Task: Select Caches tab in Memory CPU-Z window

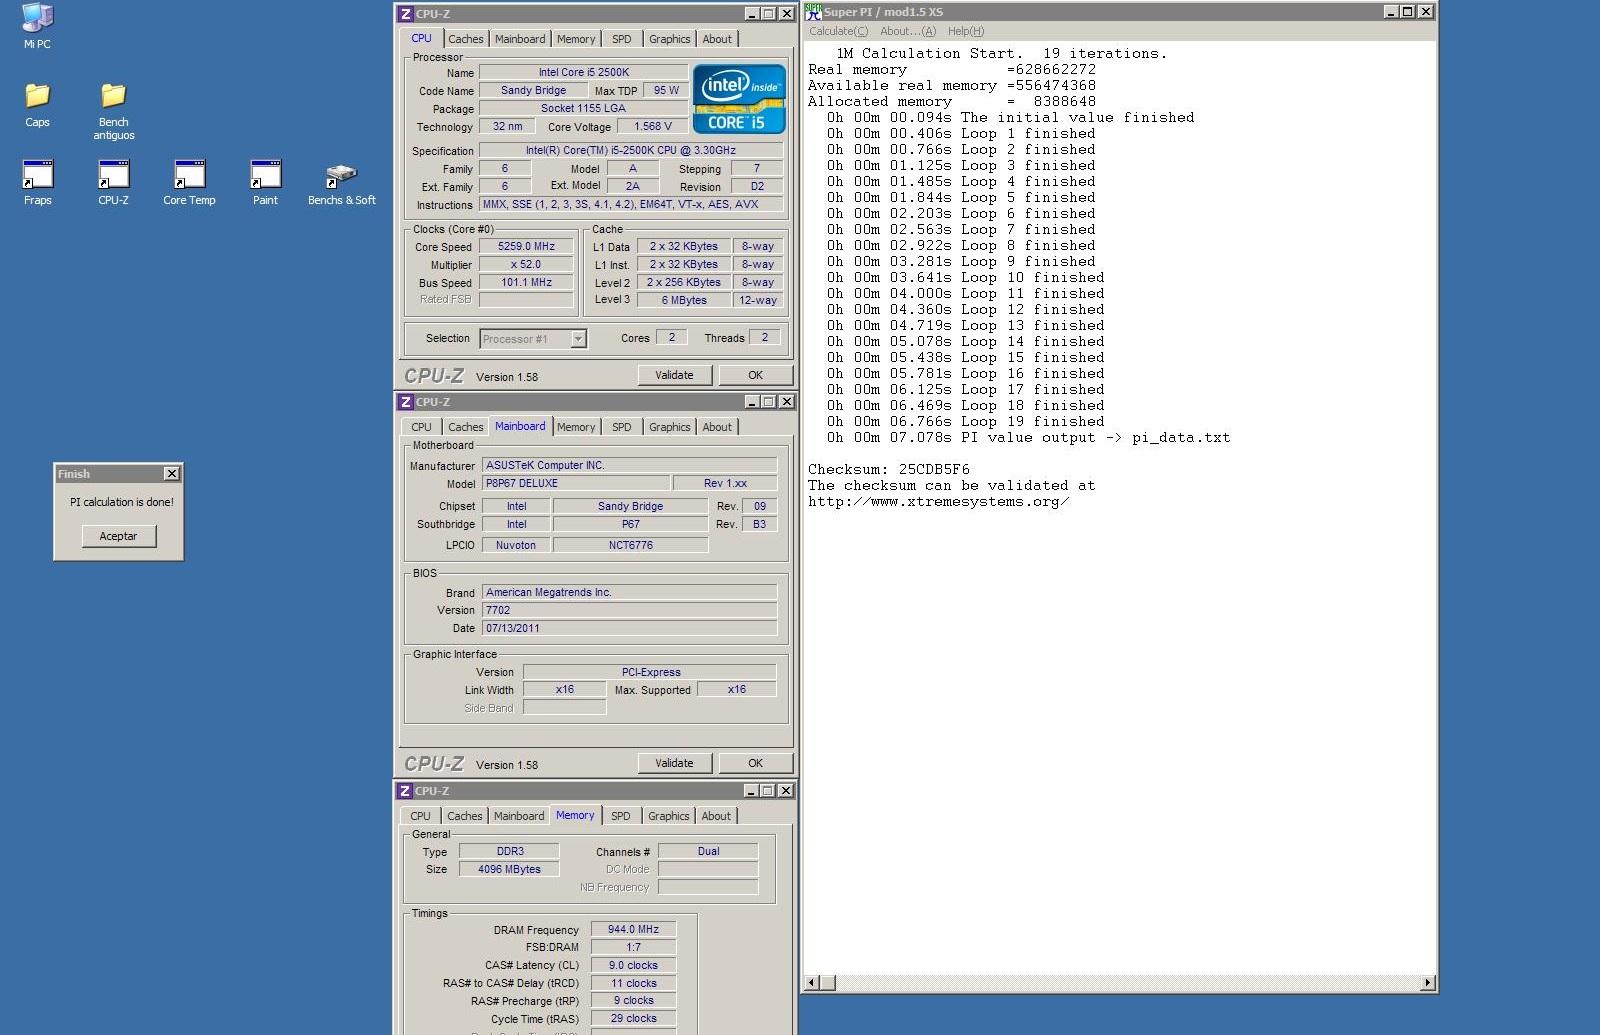Action: click(464, 816)
